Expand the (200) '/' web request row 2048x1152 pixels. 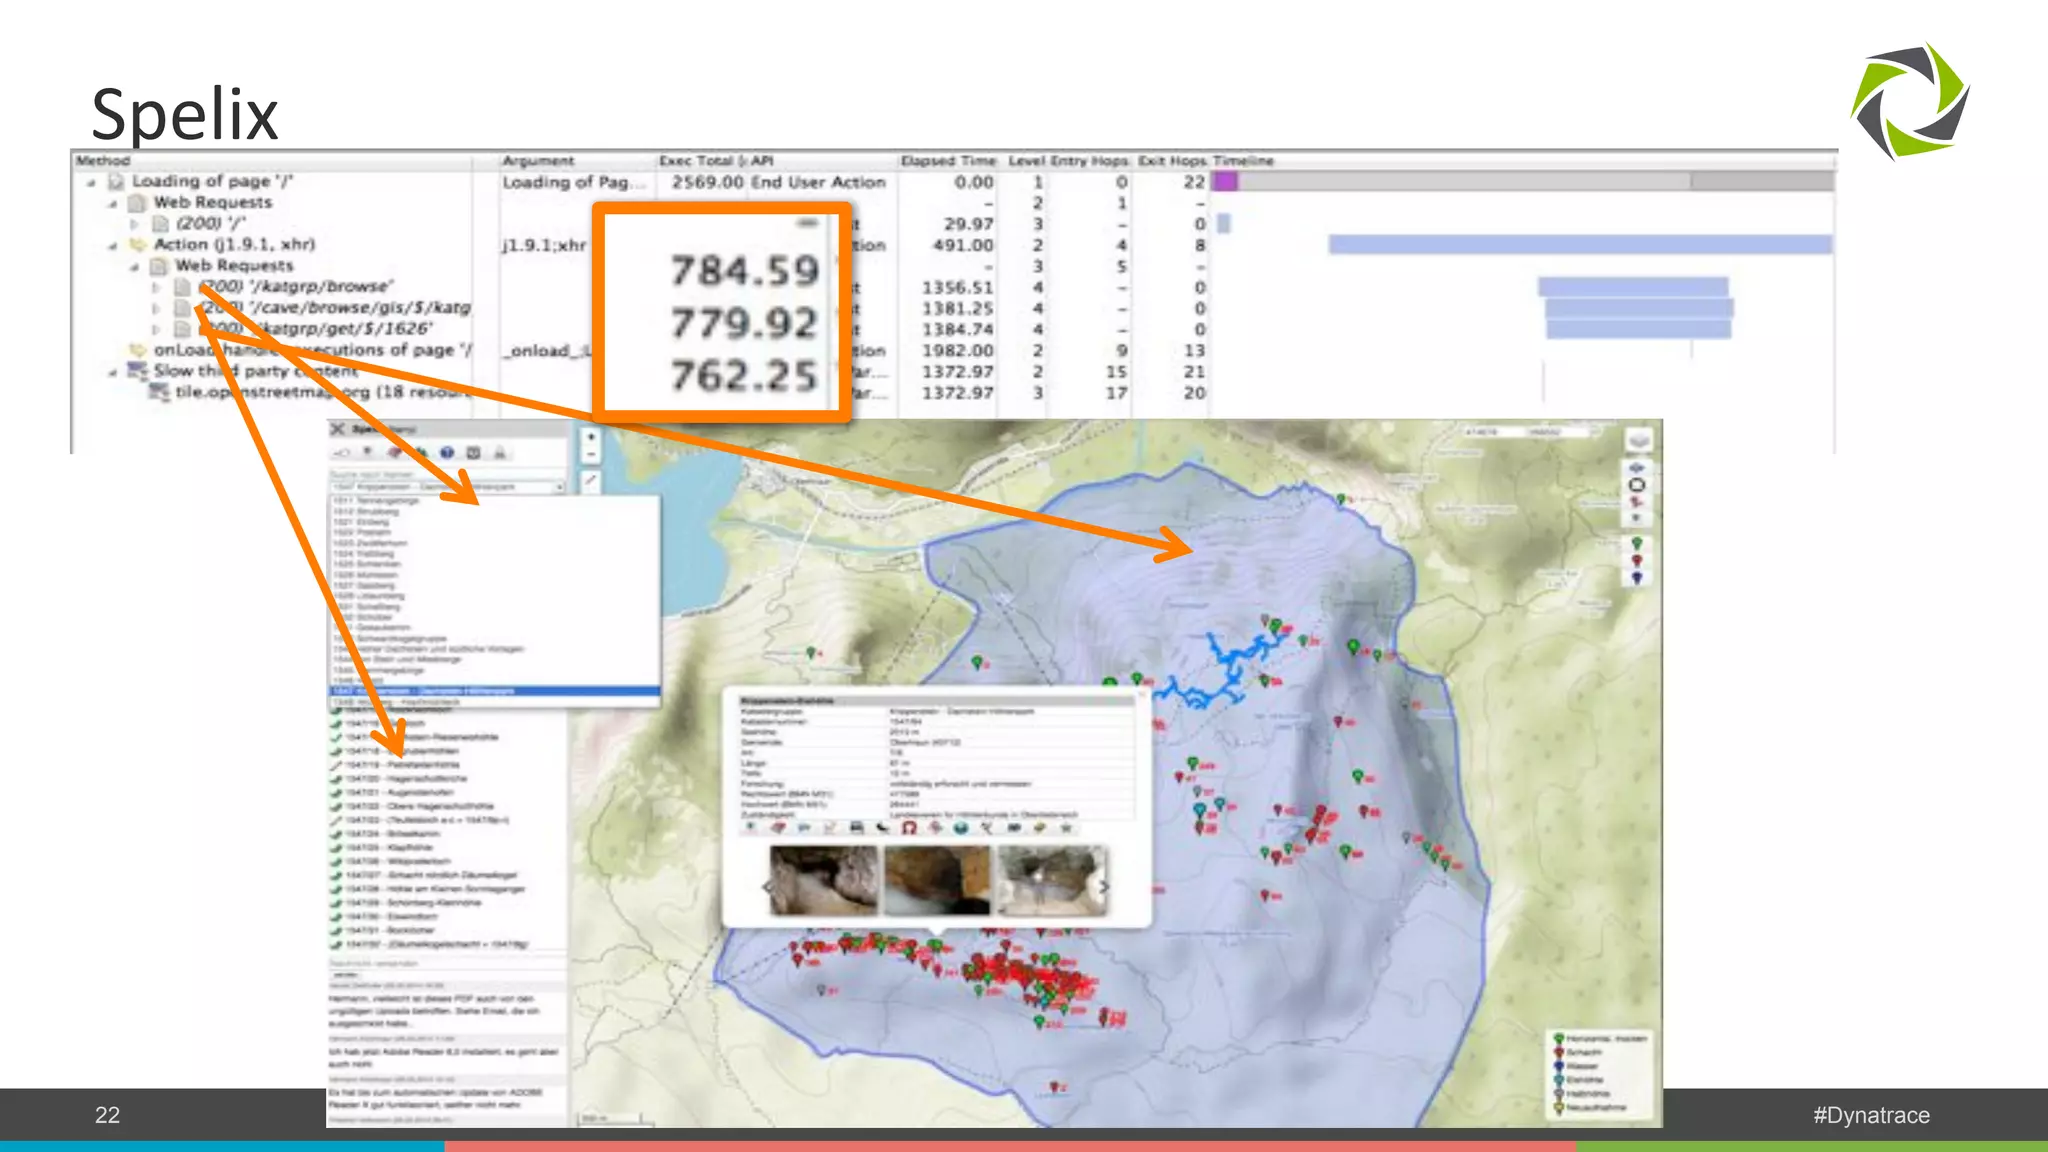[x=134, y=224]
